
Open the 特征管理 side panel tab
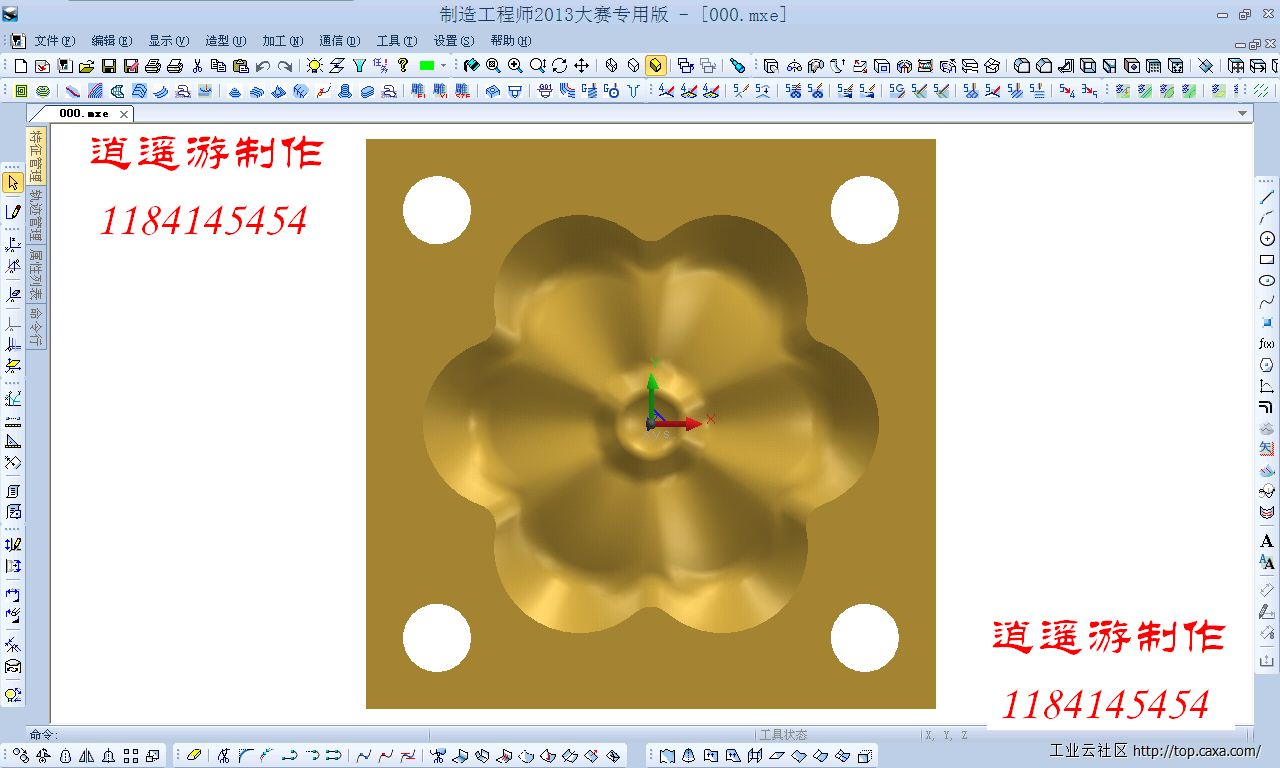[x=36, y=156]
